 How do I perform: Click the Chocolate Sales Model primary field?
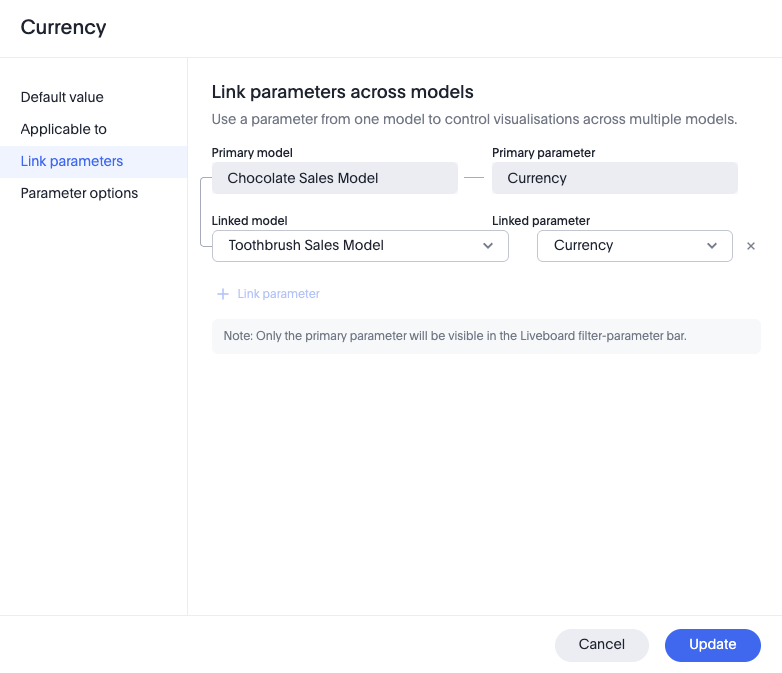tap(334, 178)
